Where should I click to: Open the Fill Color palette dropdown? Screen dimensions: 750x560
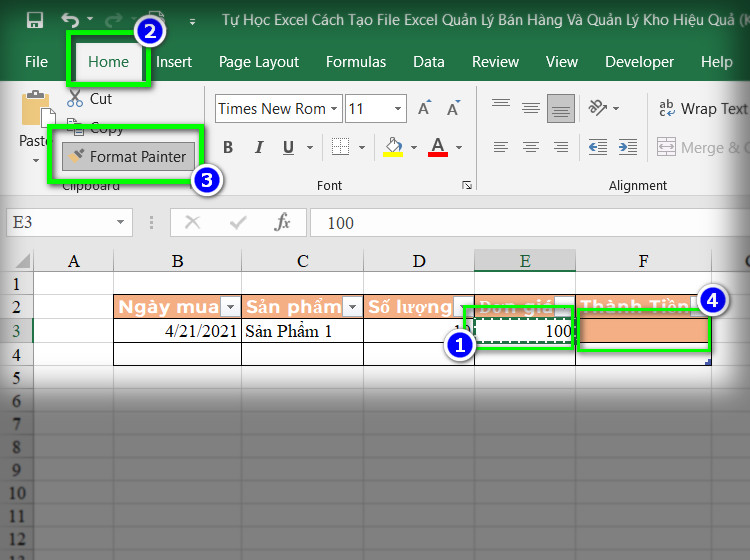click(414, 147)
